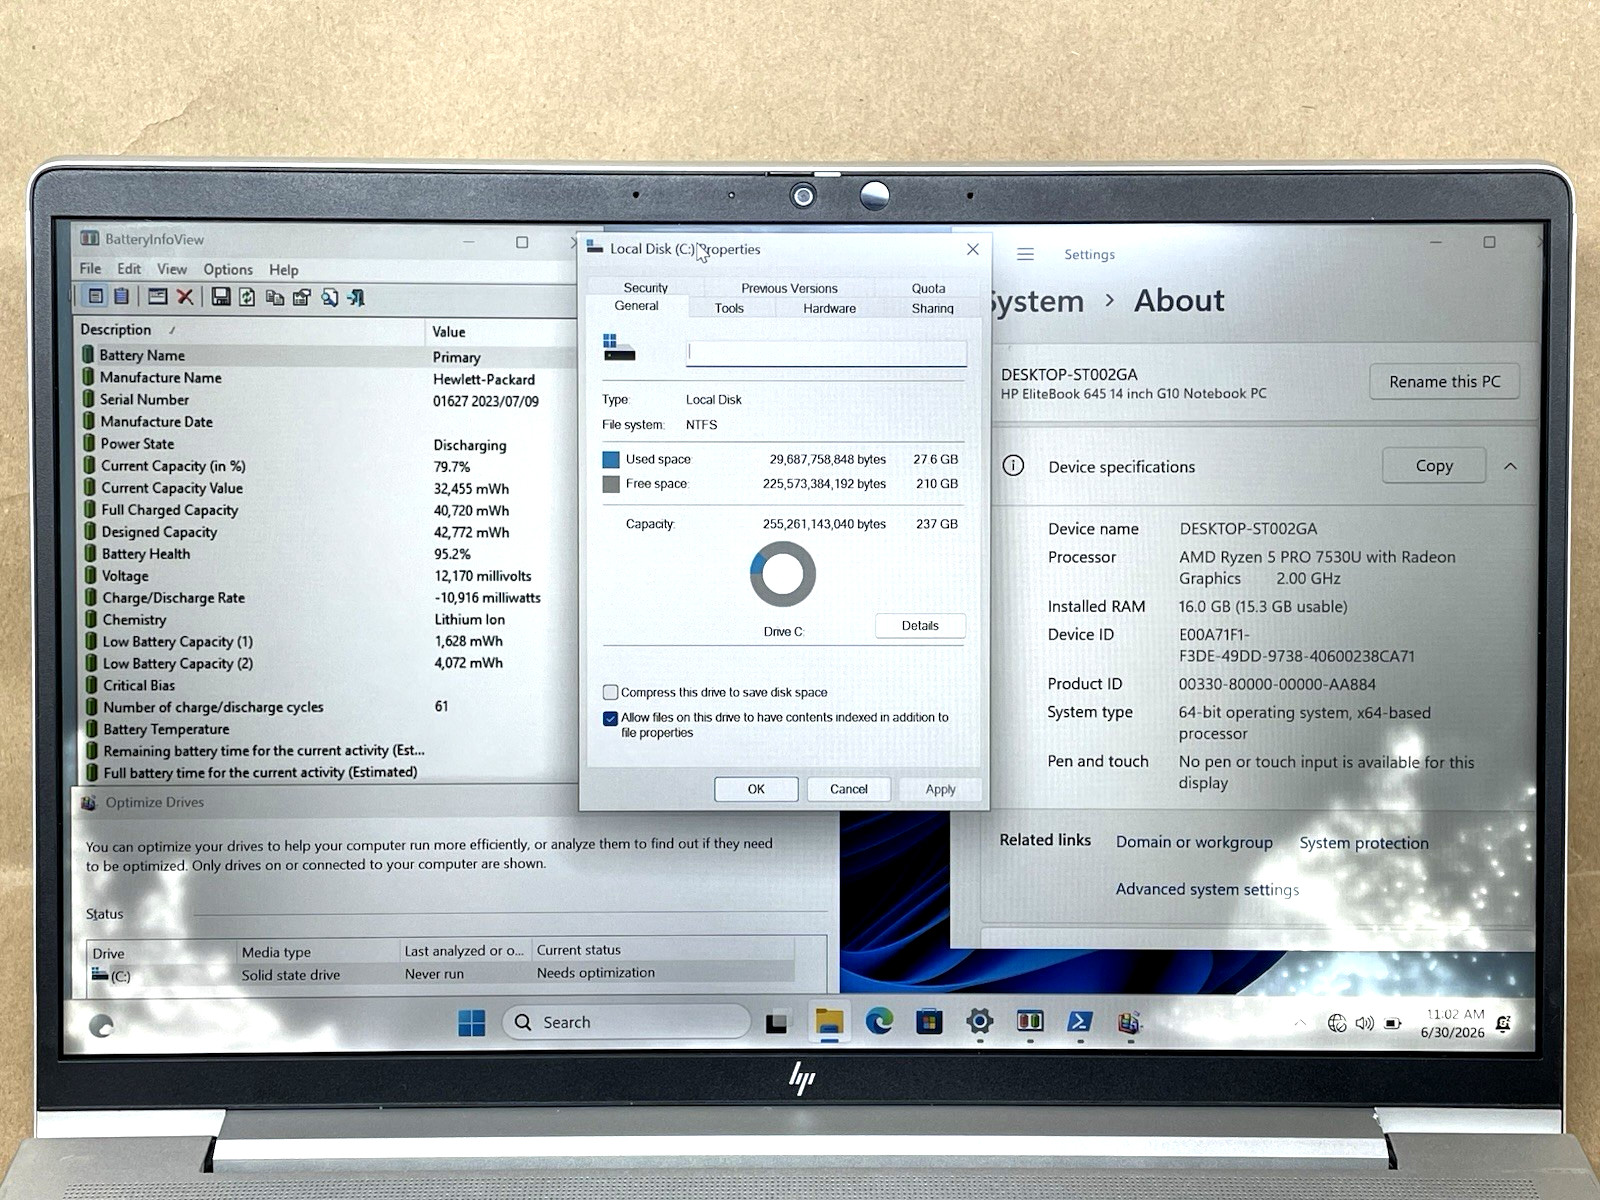Viewport: 1600px width, 1200px height.
Task: Switch to the Sharing tab
Action: coord(932,308)
